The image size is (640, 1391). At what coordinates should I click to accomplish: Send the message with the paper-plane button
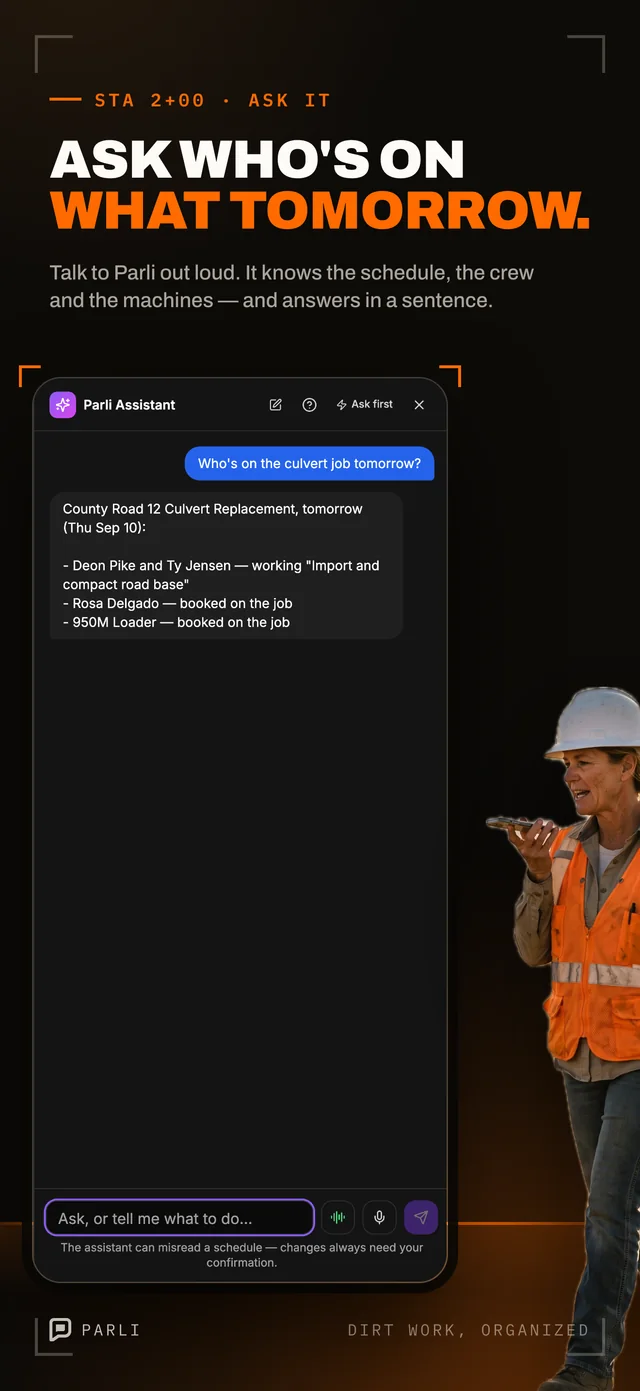(x=421, y=1217)
